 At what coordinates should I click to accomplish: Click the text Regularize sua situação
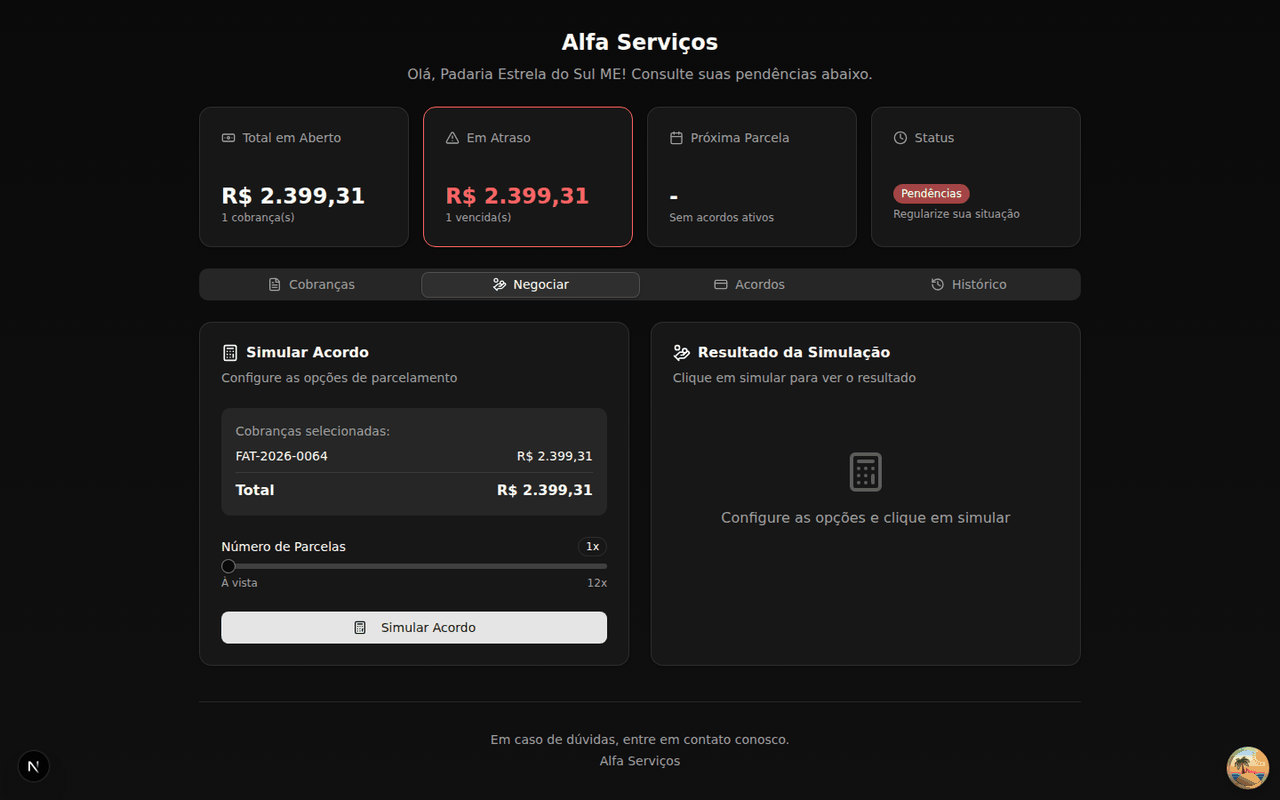pyautogui.click(x=956, y=214)
